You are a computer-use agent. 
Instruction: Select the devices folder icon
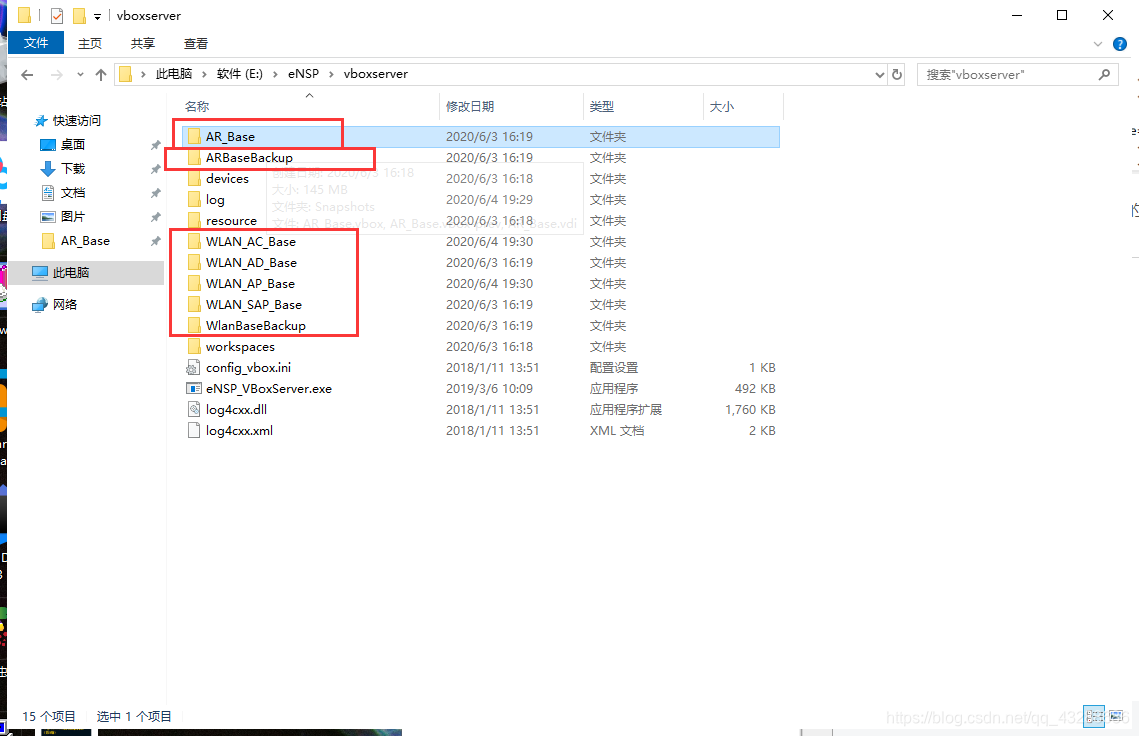[x=194, y=179]
